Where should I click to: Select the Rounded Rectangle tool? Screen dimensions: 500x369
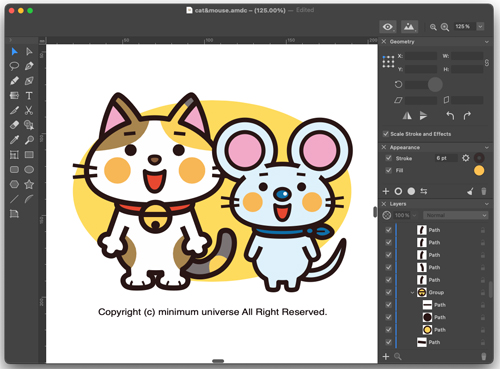pyautogui.click(x=14, y=169)
